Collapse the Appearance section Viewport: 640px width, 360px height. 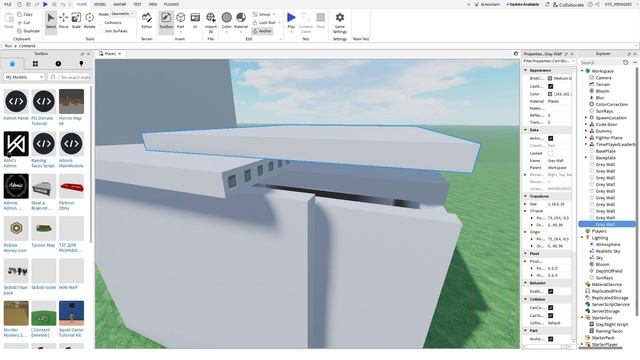tap(525, 70)
